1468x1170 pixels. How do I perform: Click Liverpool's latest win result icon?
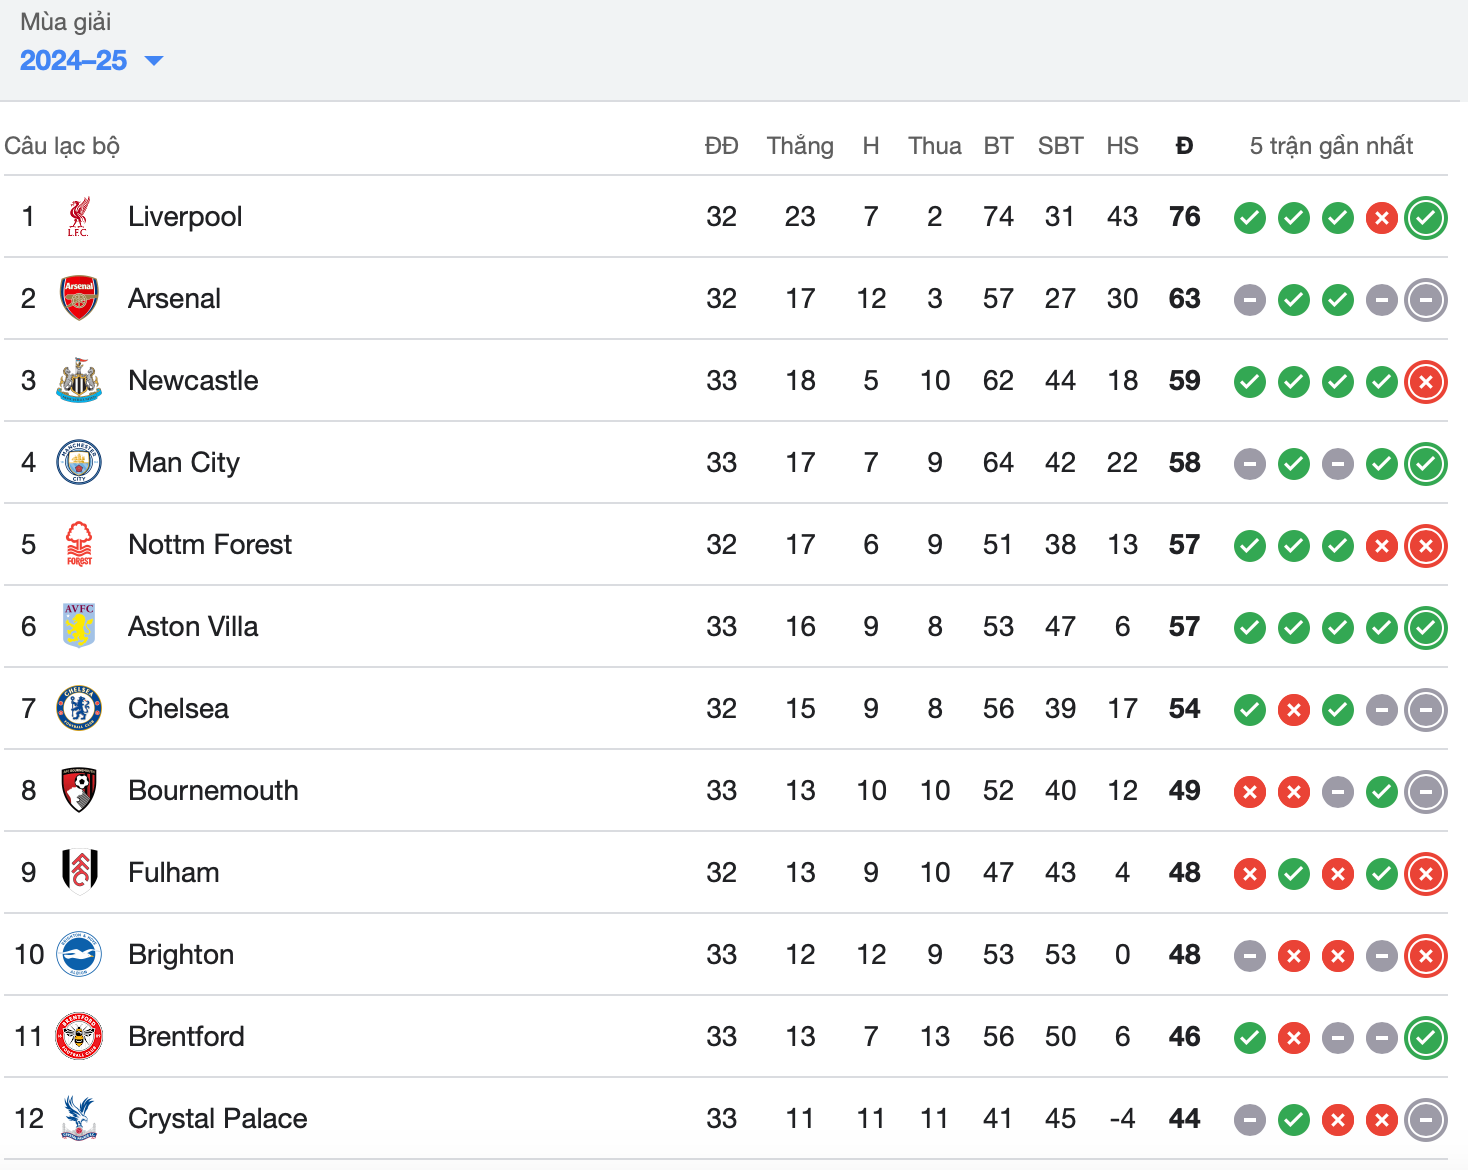[x=1426, y=218]
